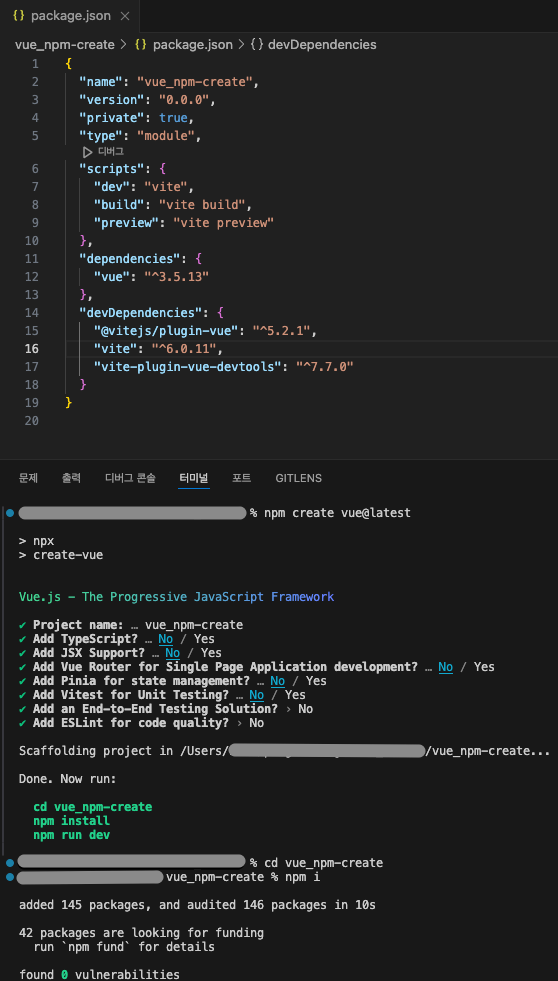Click the underlined No for JSX Support

(x=172, y=653)
